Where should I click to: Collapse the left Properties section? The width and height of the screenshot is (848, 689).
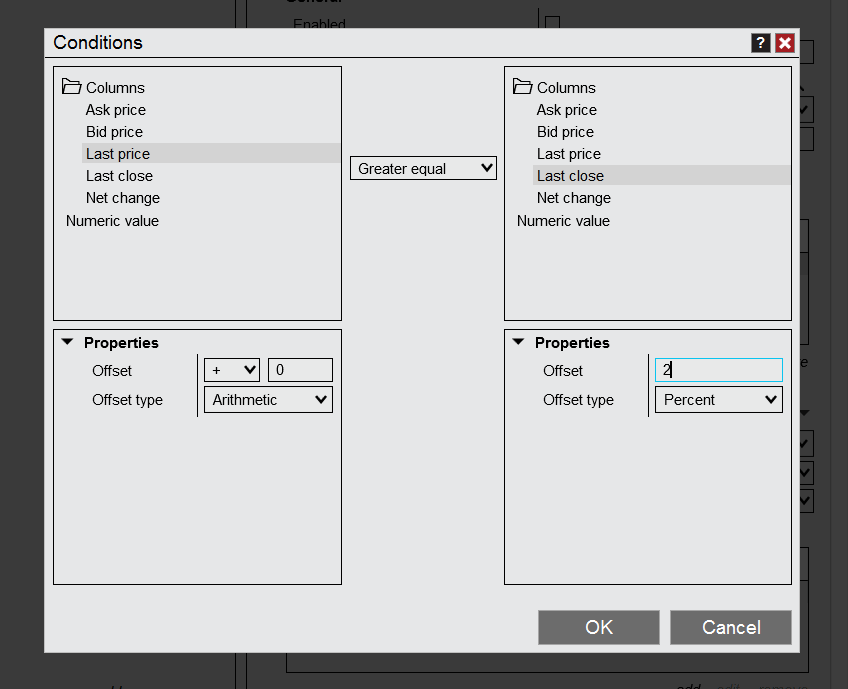(x=68, y=342)
